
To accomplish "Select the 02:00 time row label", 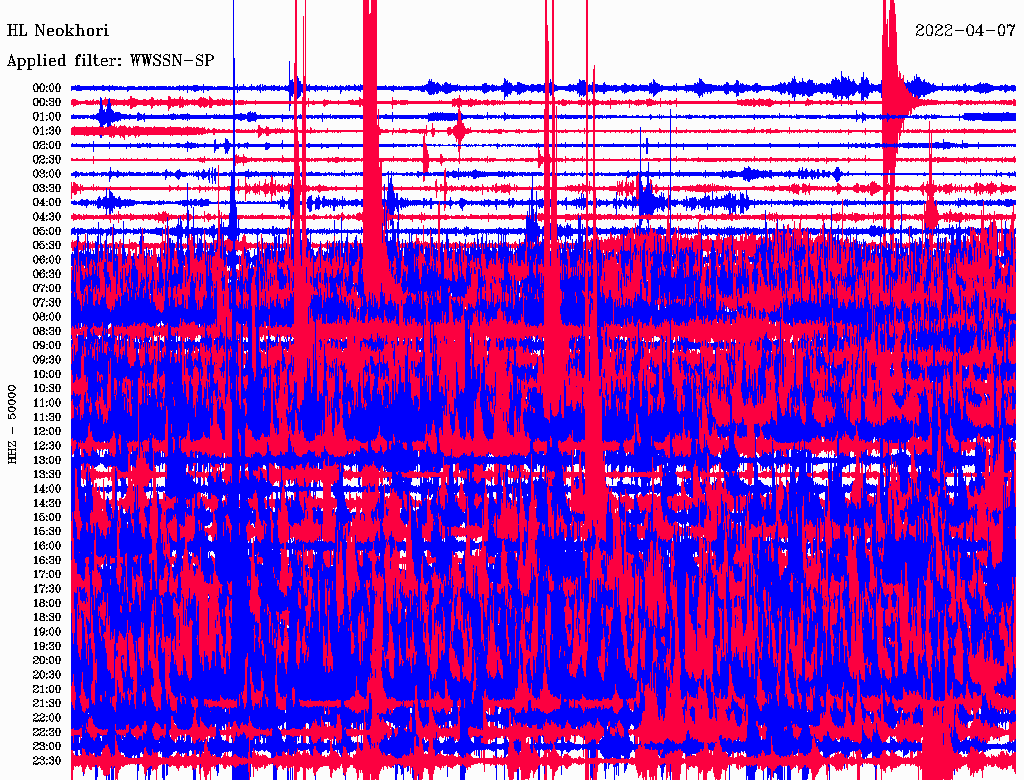I will (x=47, y=145).
